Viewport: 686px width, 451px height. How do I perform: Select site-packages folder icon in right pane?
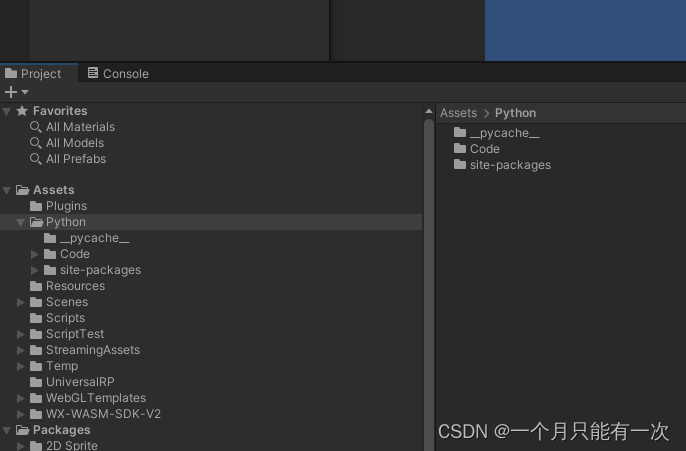pos(460,164)
